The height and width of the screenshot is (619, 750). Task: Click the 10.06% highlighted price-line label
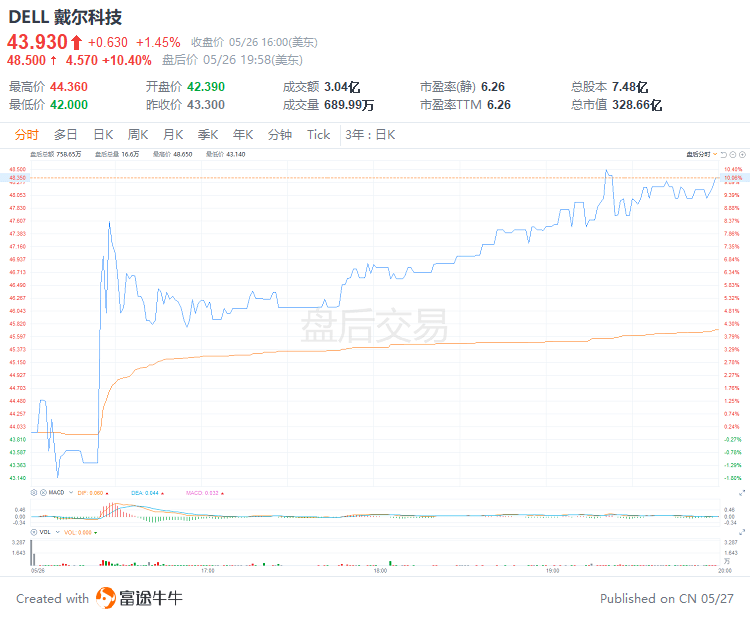pyautogui.click(x=733, y=177)
